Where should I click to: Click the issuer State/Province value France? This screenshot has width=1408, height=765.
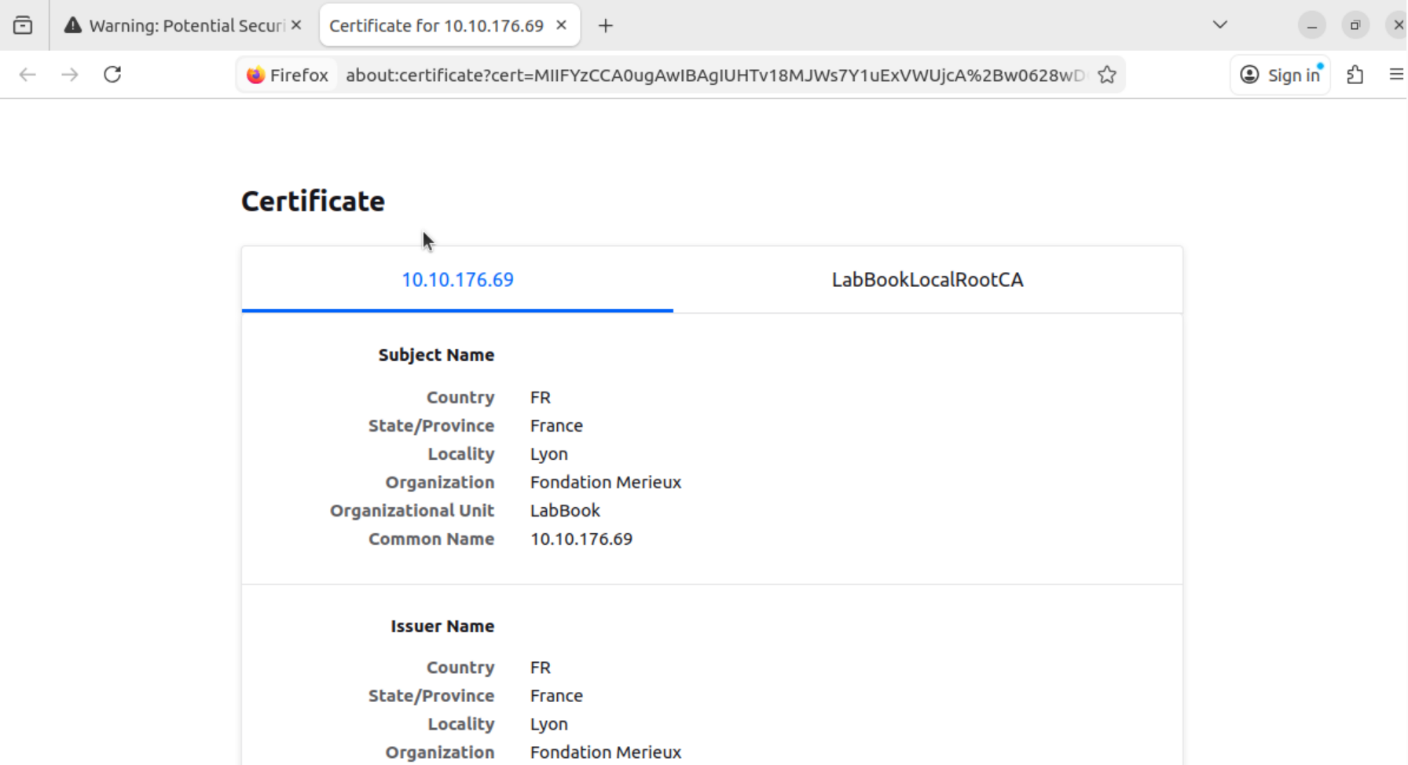click(x=556, y=696)
